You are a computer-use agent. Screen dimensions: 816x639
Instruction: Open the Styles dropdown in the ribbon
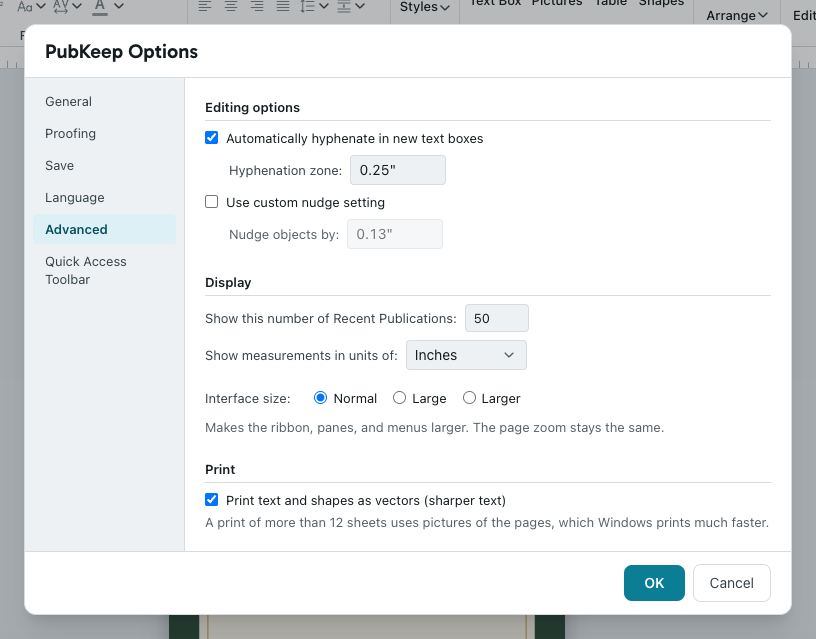425,7
